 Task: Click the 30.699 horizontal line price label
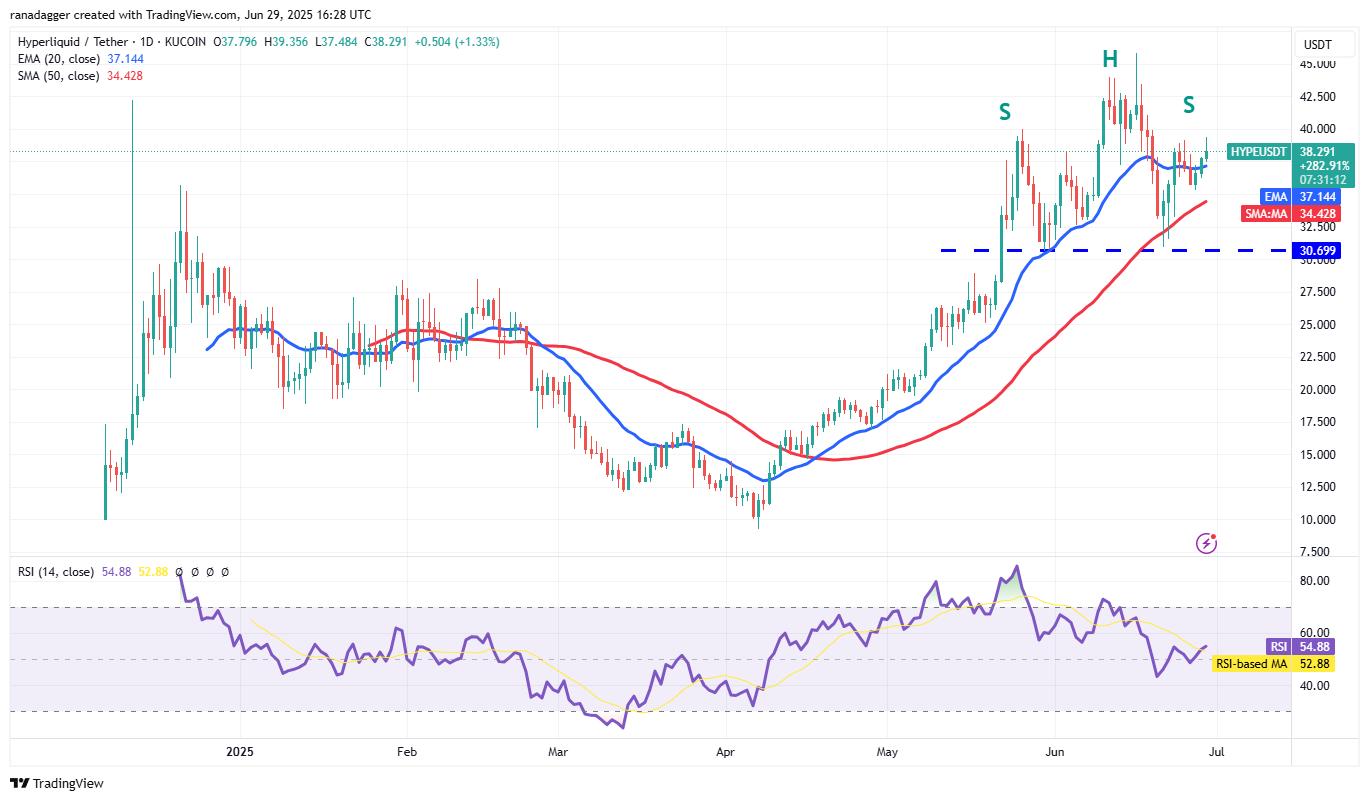1318,250
